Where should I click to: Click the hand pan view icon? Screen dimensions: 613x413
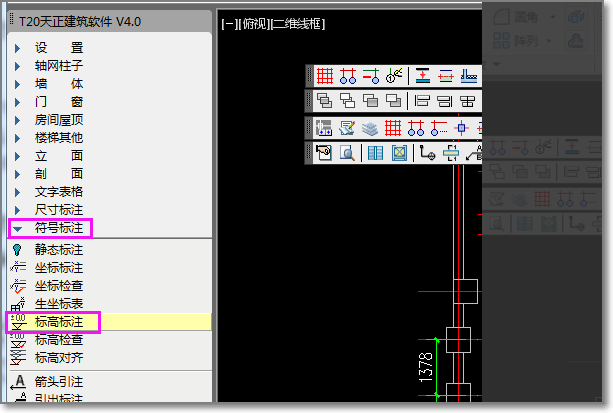tap(324, 153)
